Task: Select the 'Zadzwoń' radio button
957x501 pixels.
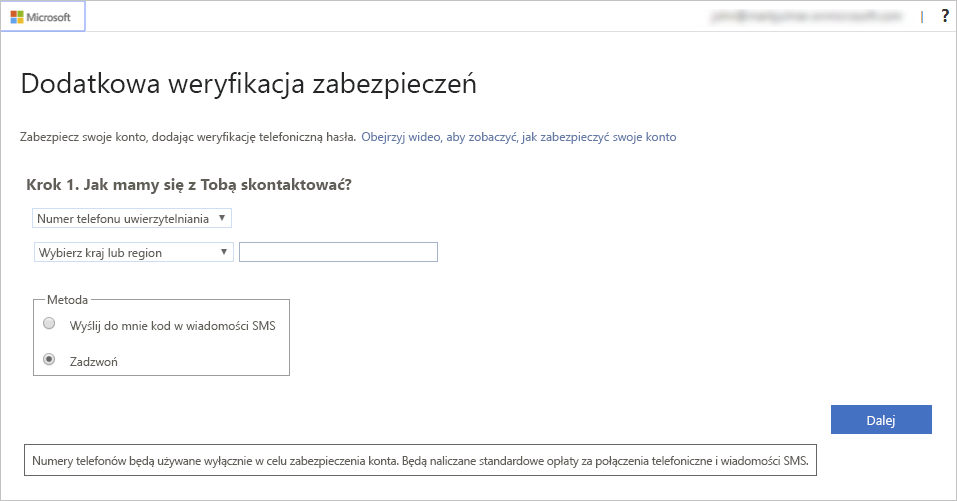Action: point(49,359)
